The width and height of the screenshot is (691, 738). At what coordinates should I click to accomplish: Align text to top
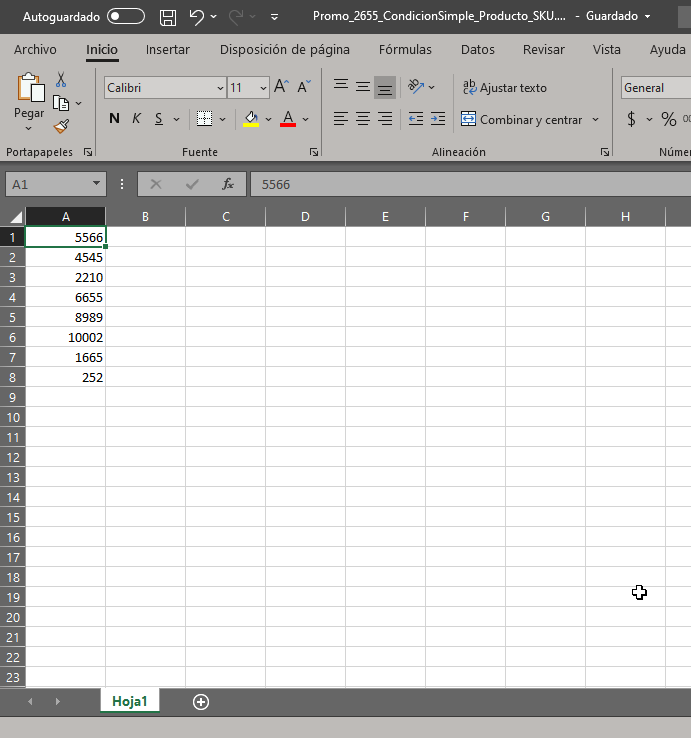341,87
